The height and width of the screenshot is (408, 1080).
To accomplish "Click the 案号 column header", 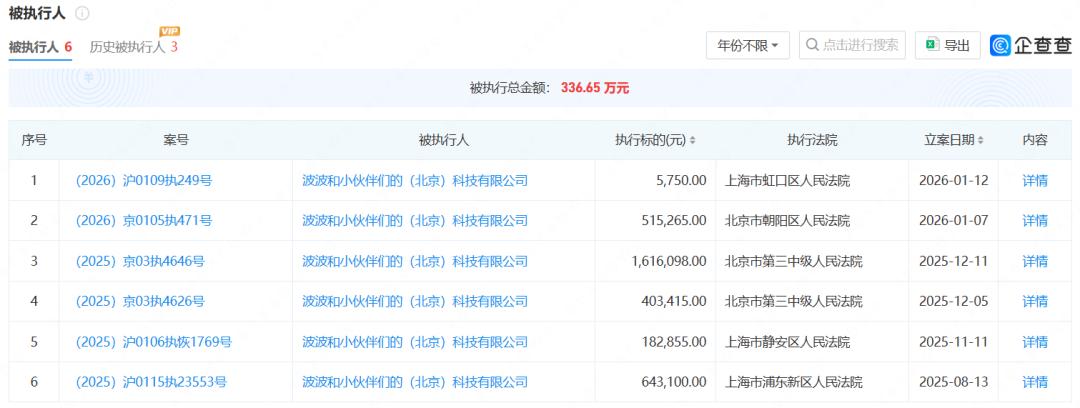I will click(176, 141).
